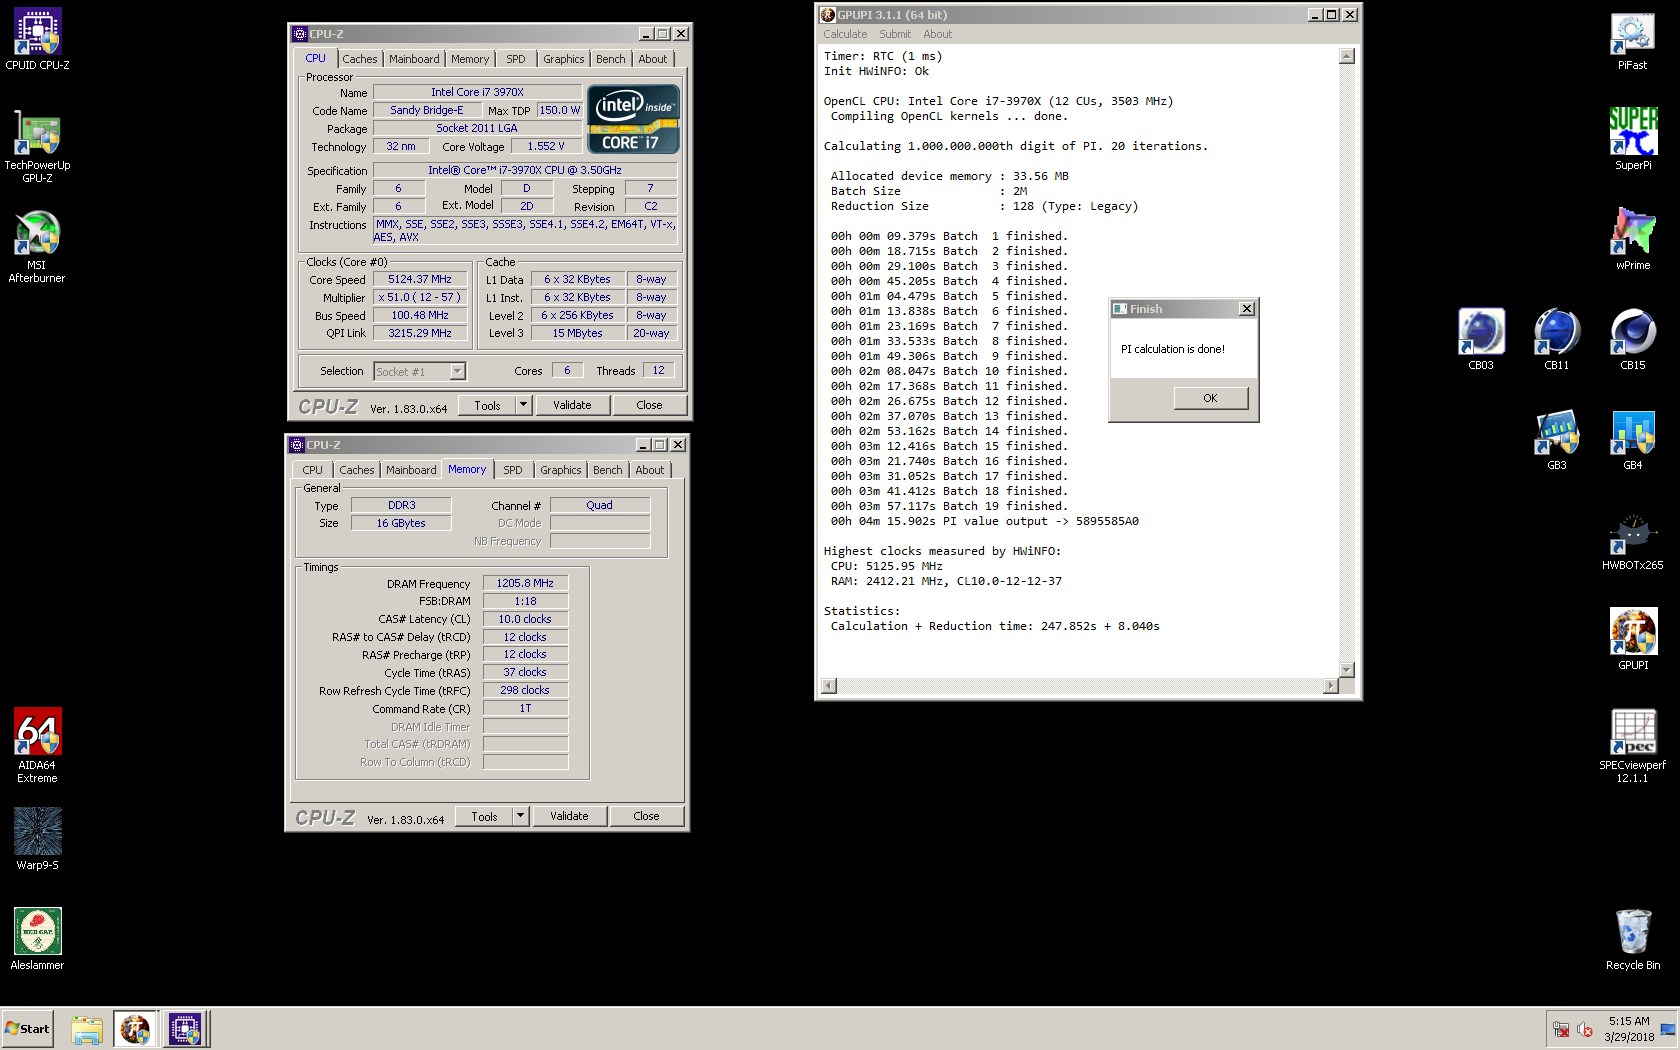Open About tab in top CPU-Z window
The height and width of the screenshot is (1050, 1680).
[653, 59]
